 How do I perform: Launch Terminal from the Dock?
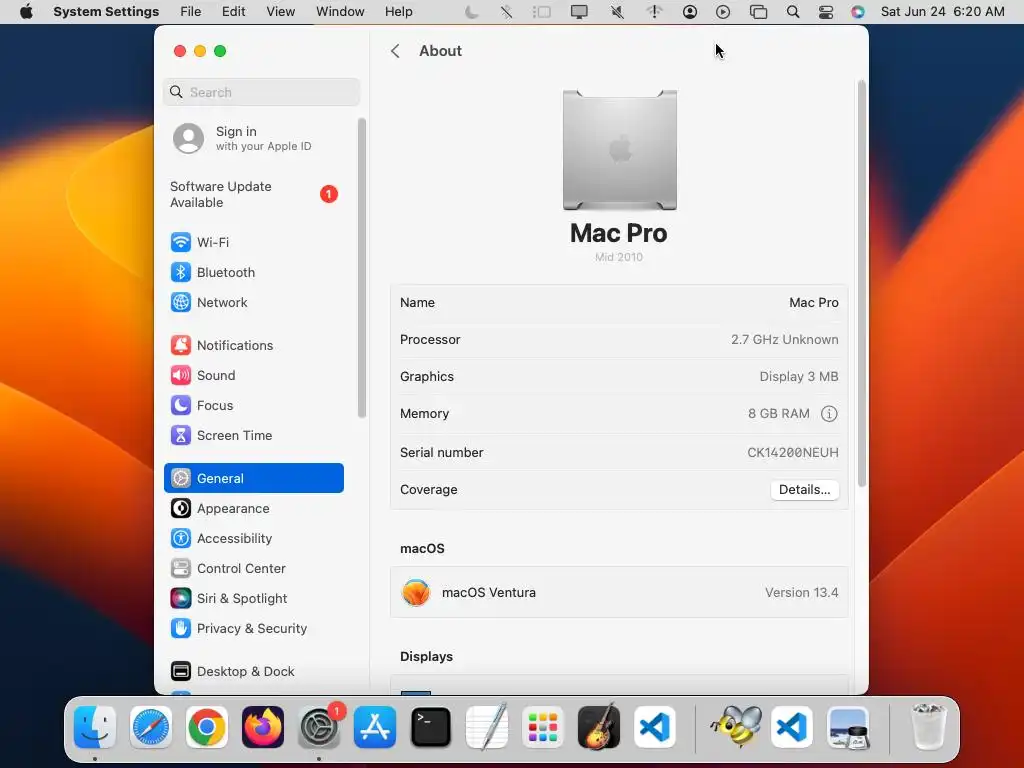(431, 727)
